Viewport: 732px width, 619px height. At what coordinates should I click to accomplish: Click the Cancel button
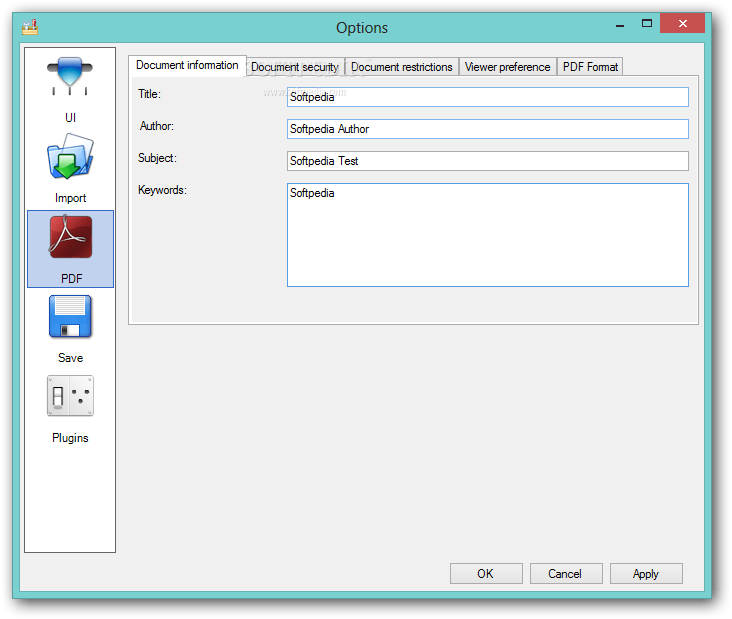566,573
